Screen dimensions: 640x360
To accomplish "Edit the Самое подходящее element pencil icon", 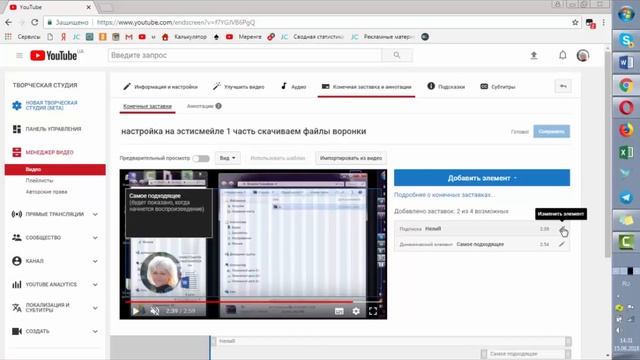I will pyautogui.click(x=562, y=244).
